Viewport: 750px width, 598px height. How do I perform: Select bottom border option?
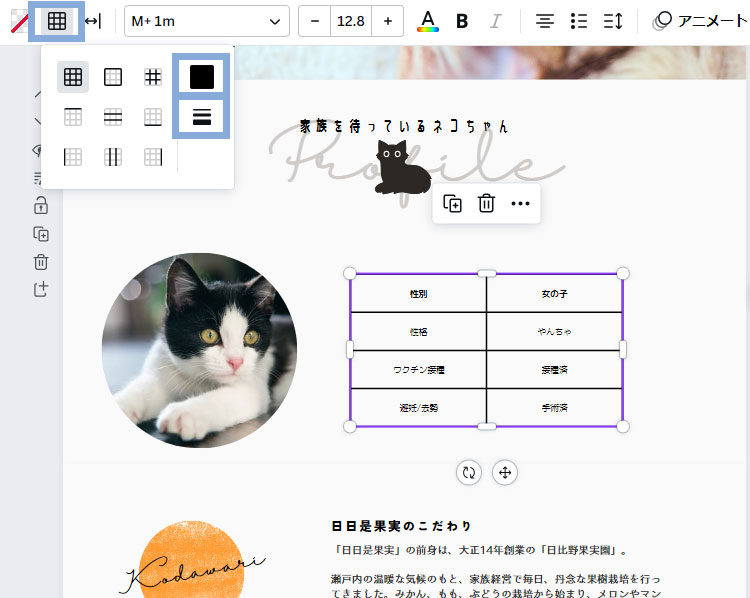click(153, 117)
